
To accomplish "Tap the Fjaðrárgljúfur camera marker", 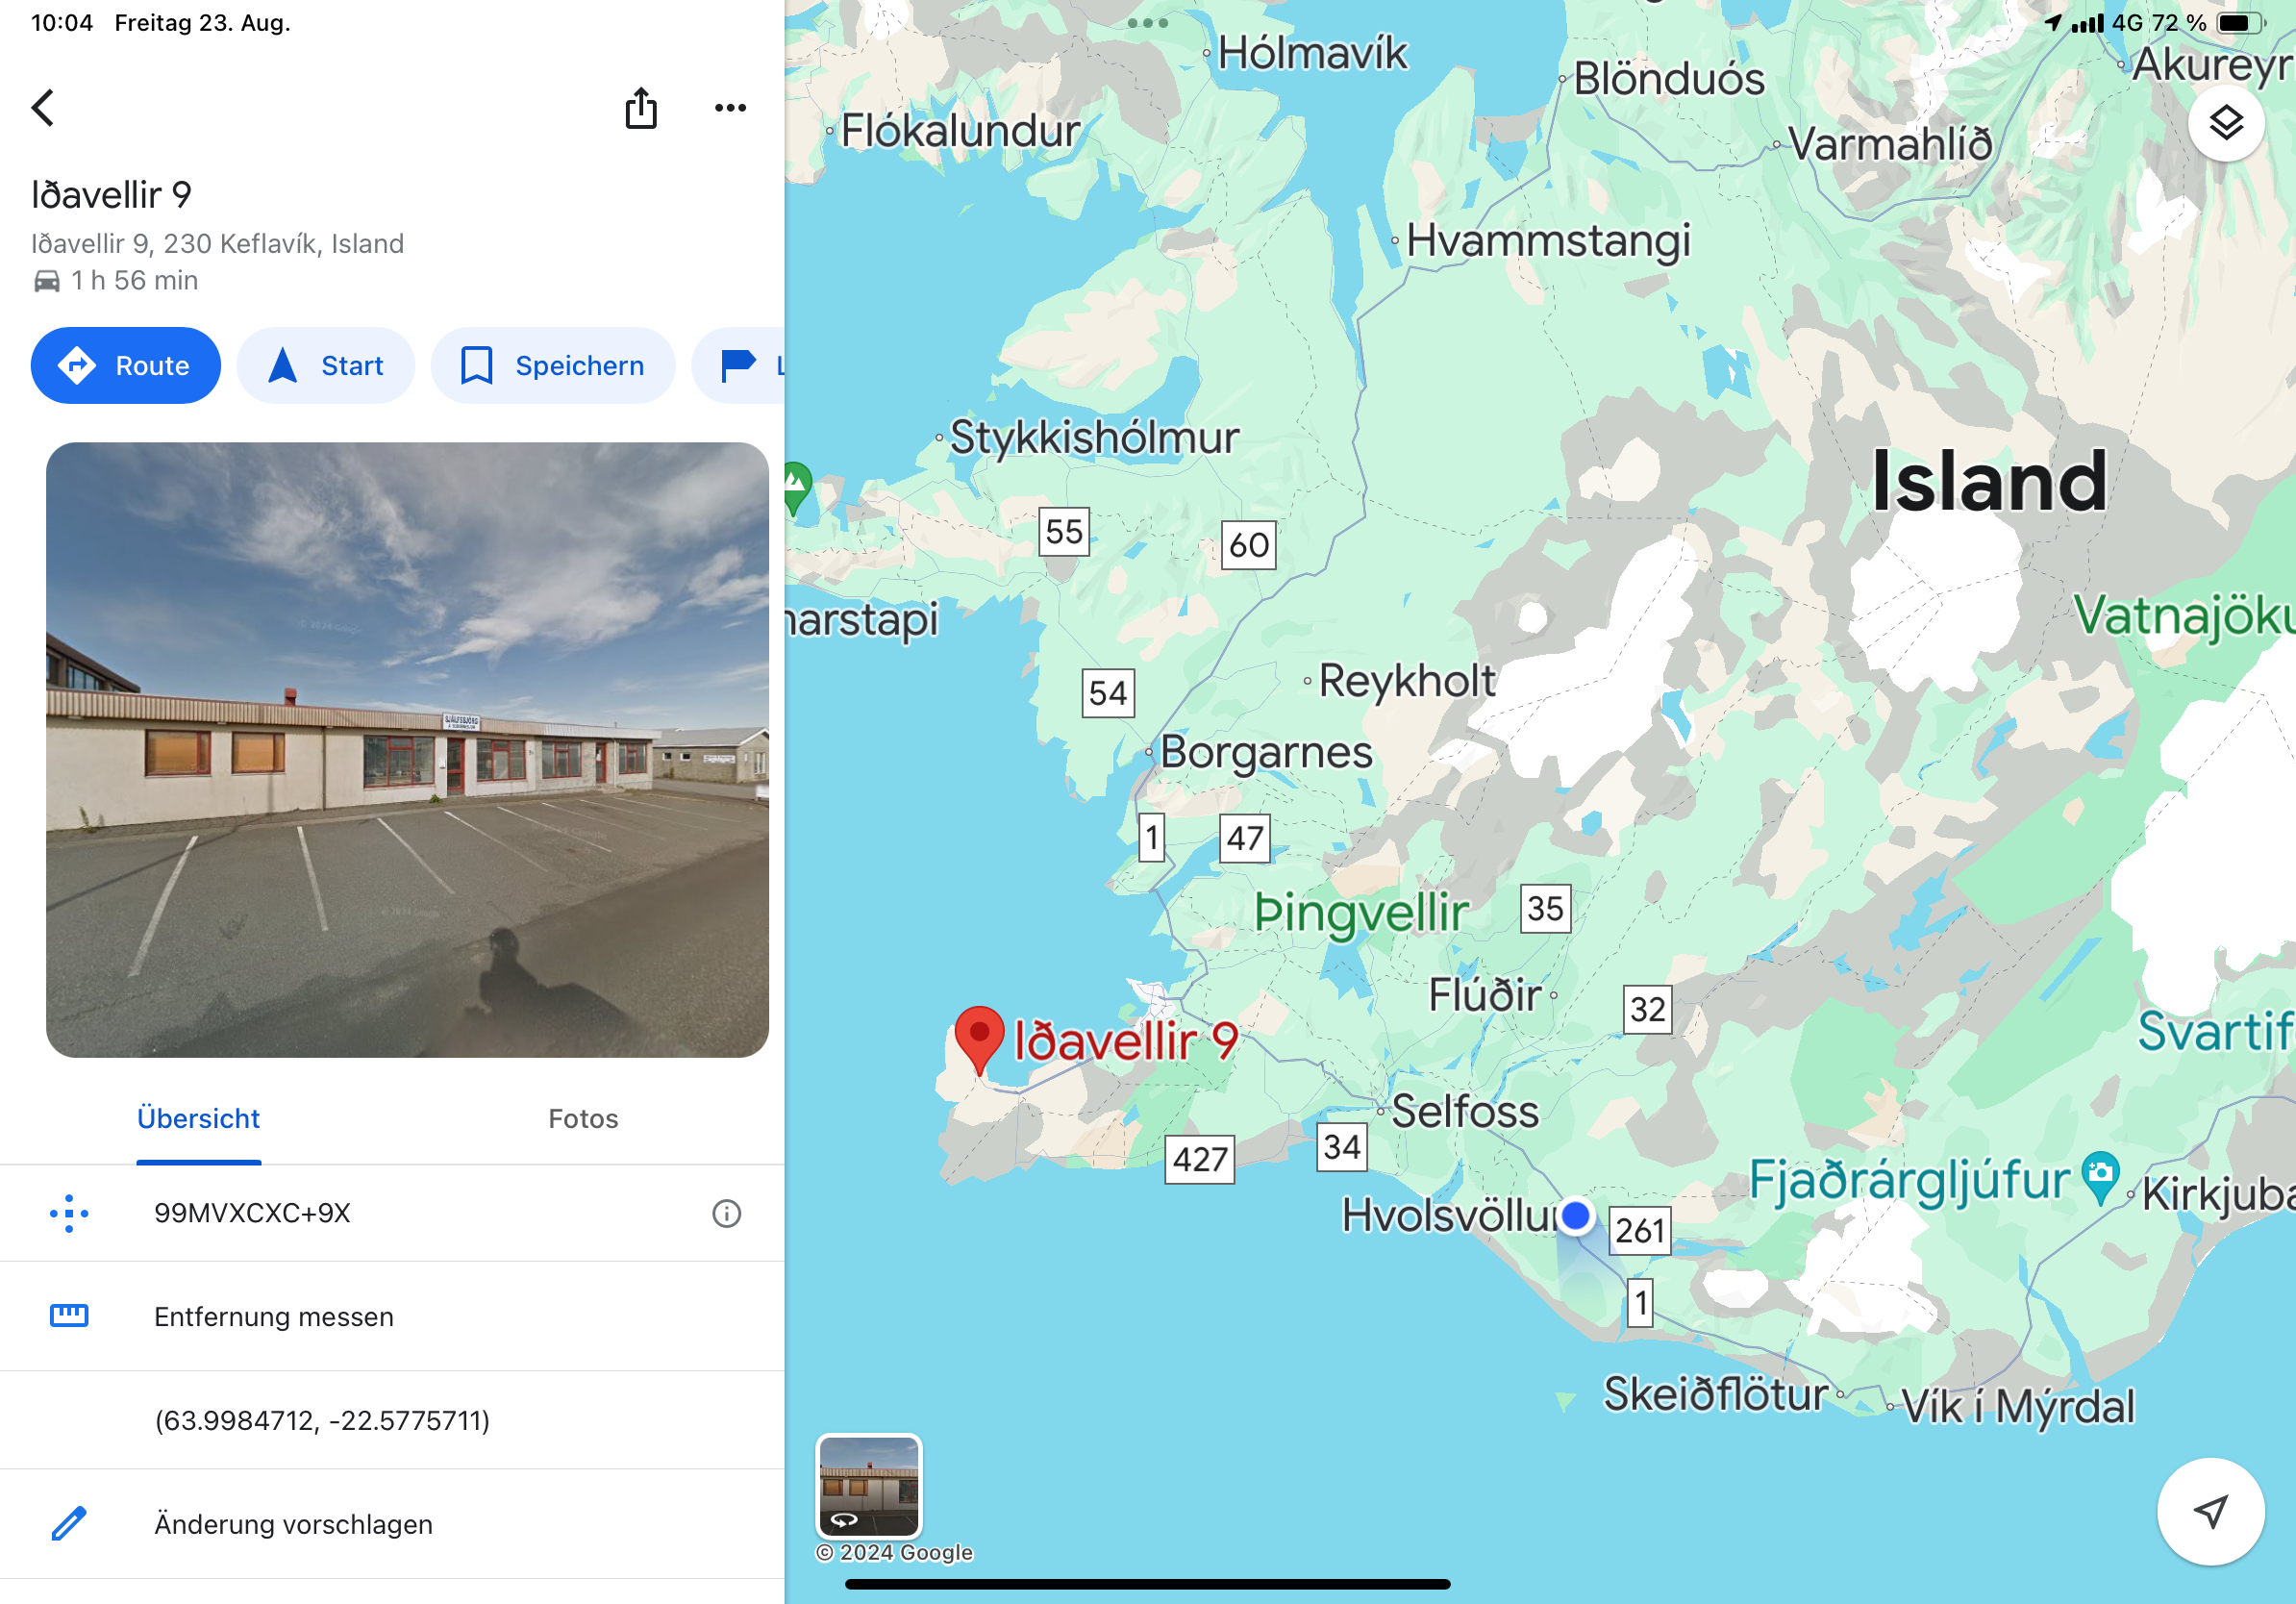I will click(2100, 1176).
